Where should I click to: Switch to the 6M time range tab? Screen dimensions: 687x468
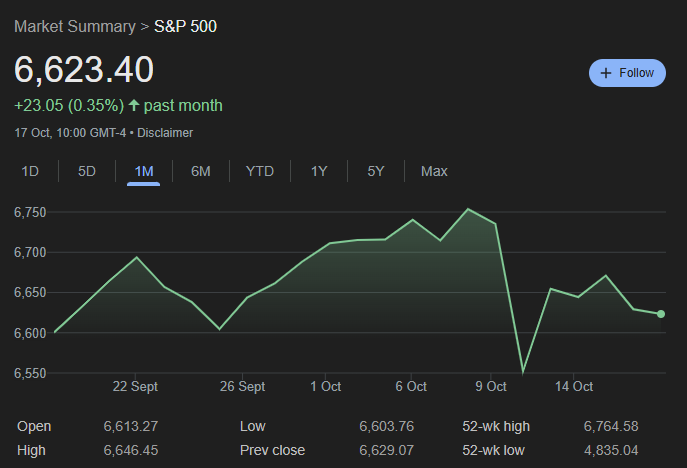coord(201,171)
